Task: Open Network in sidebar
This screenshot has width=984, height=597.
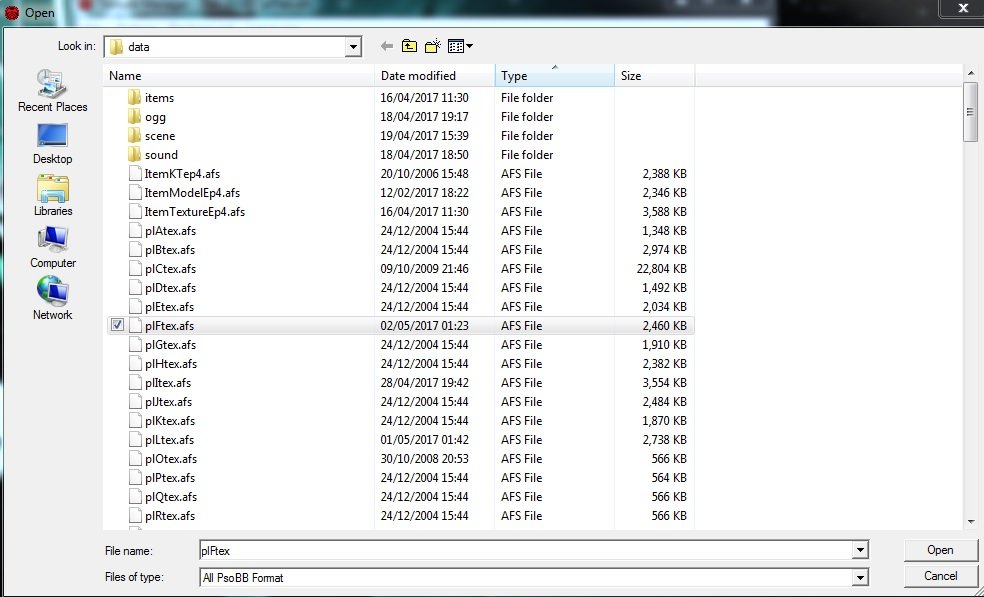Action: (53, 299)
